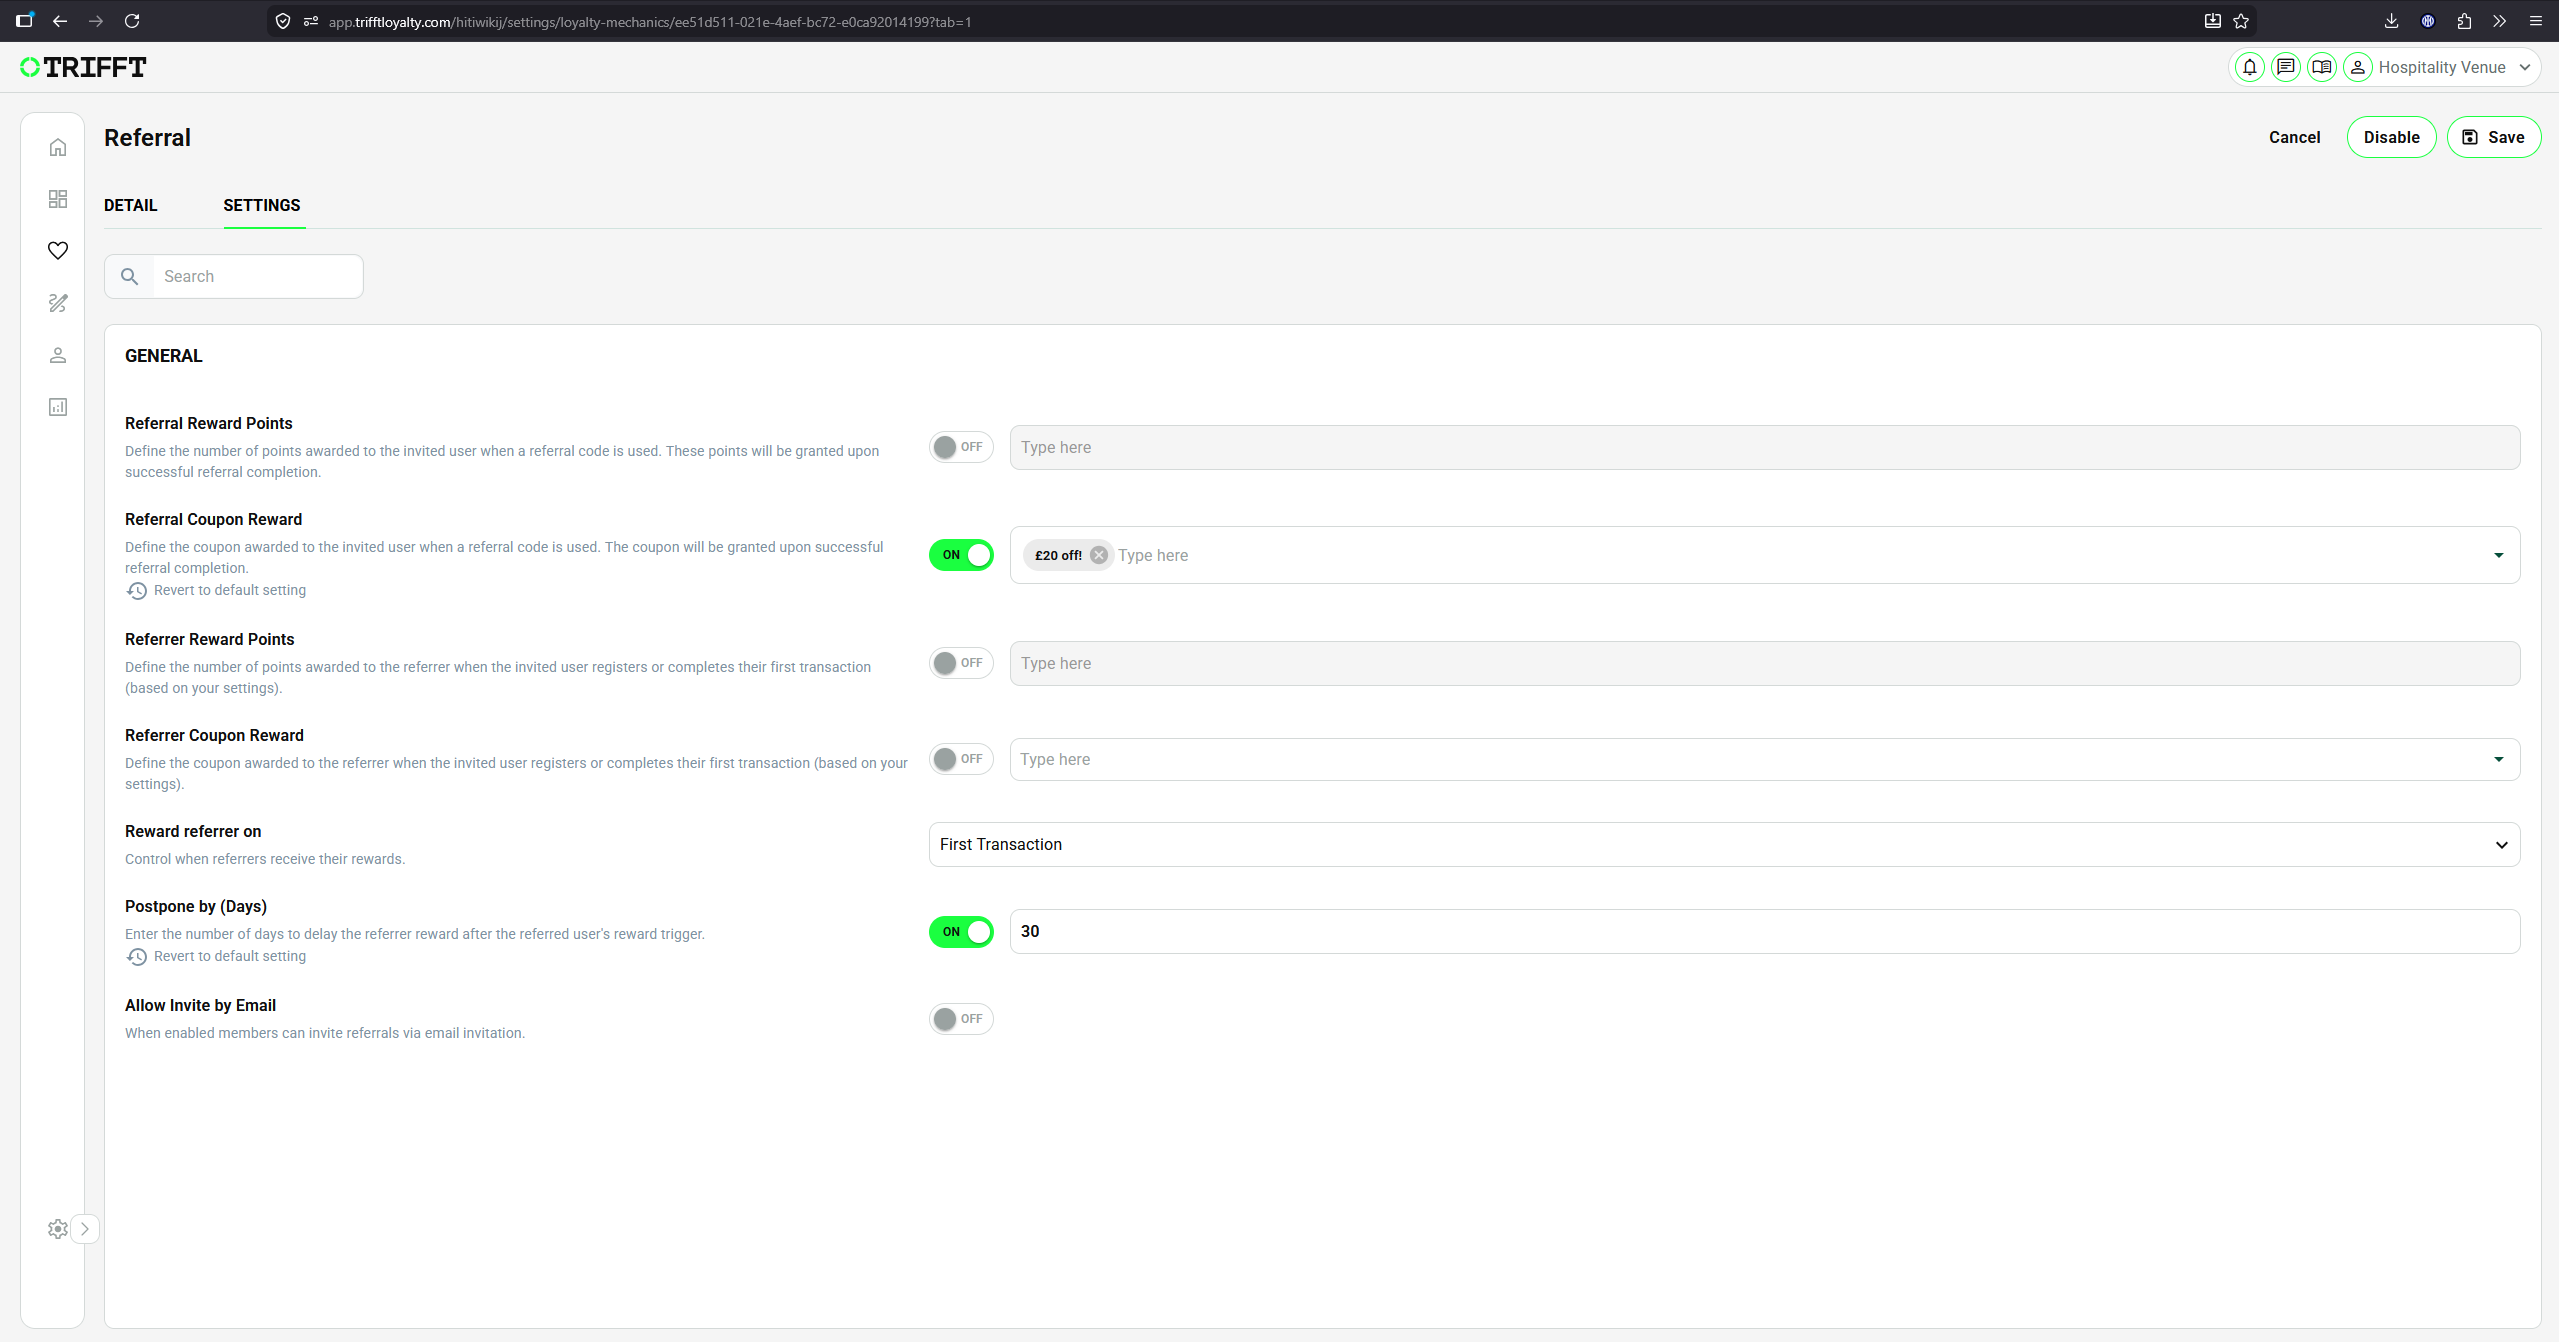Open the members person icon in sidebar

[x=58, y=355]
